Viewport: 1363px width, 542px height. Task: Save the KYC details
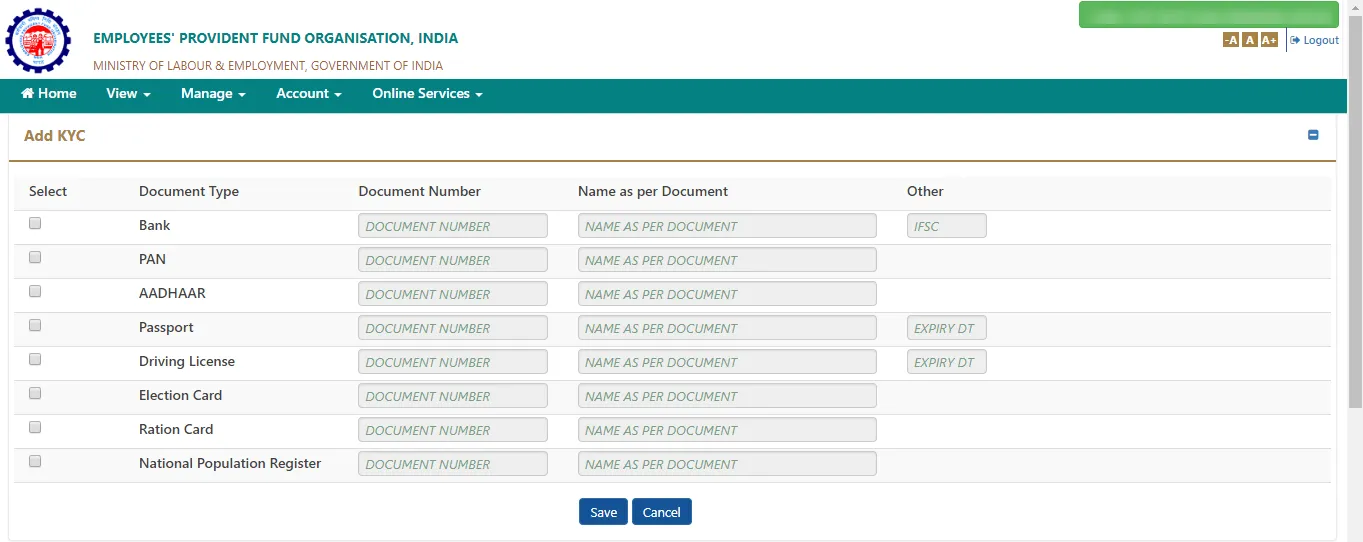coord(603,512)
